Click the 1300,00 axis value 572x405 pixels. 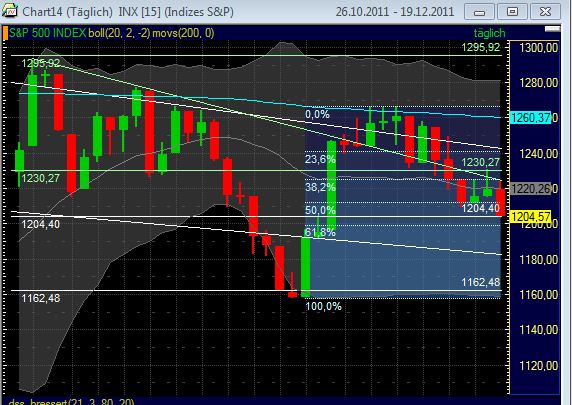(539, 47)
